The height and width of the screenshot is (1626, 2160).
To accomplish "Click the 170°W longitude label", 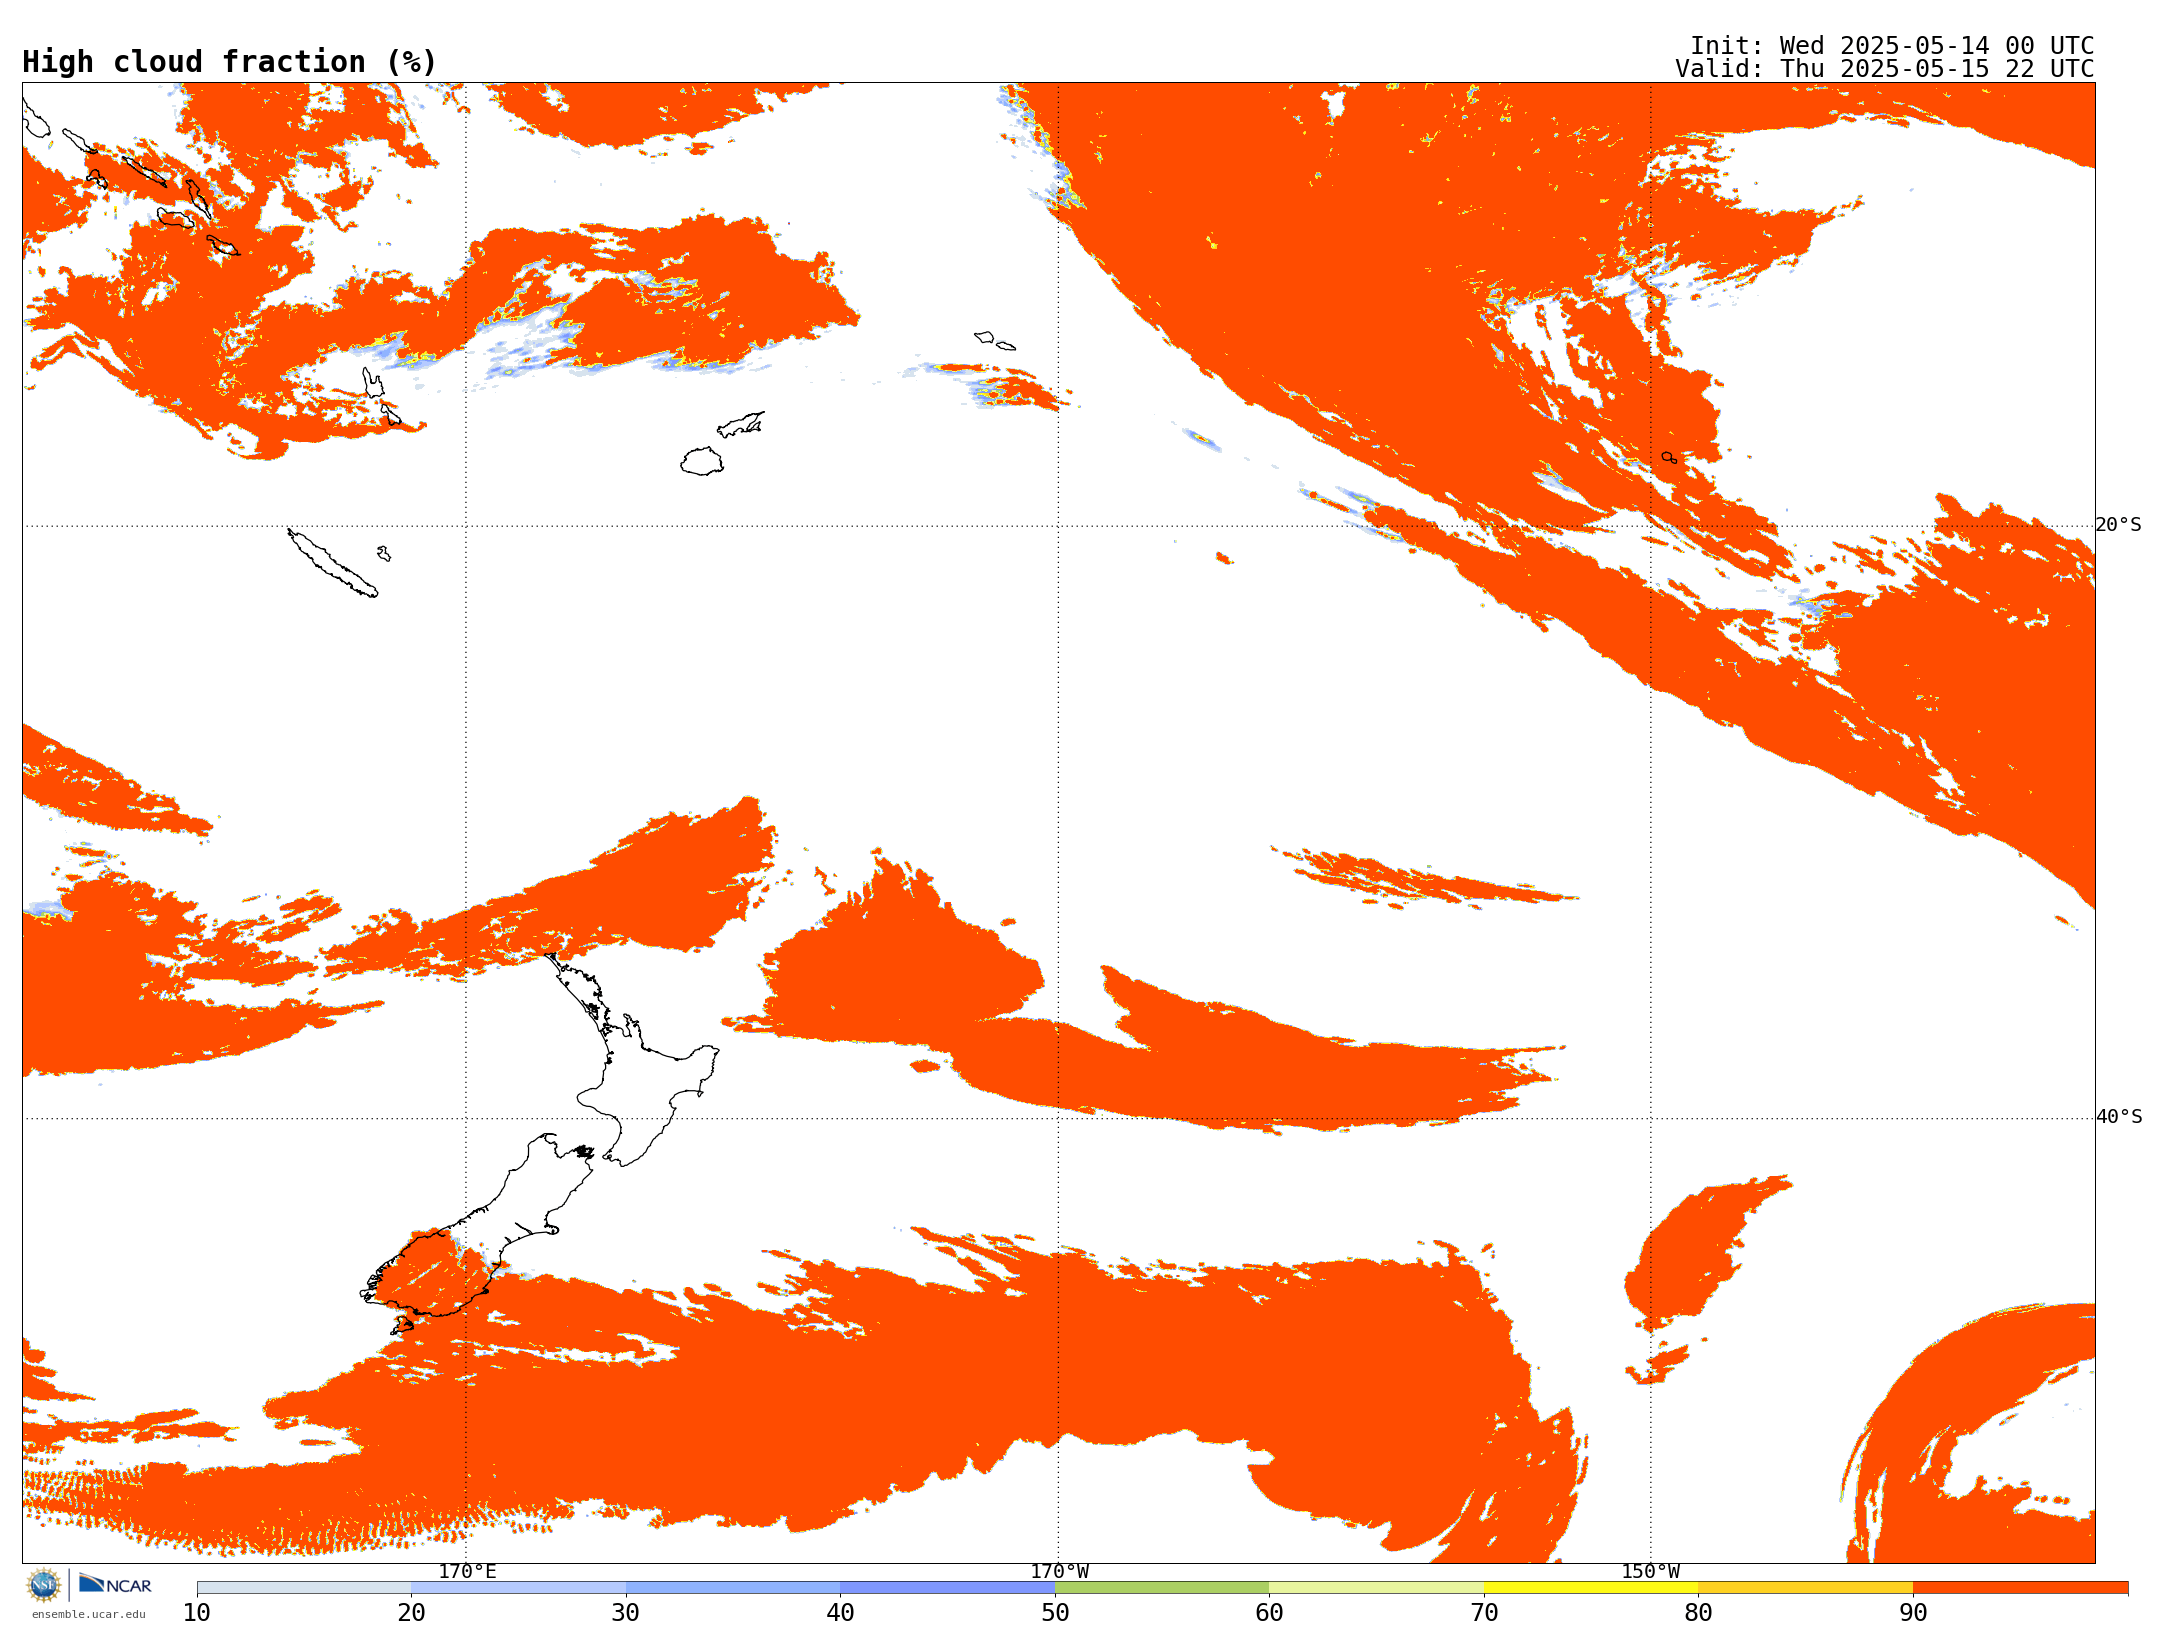I will pos(1059,1571).
